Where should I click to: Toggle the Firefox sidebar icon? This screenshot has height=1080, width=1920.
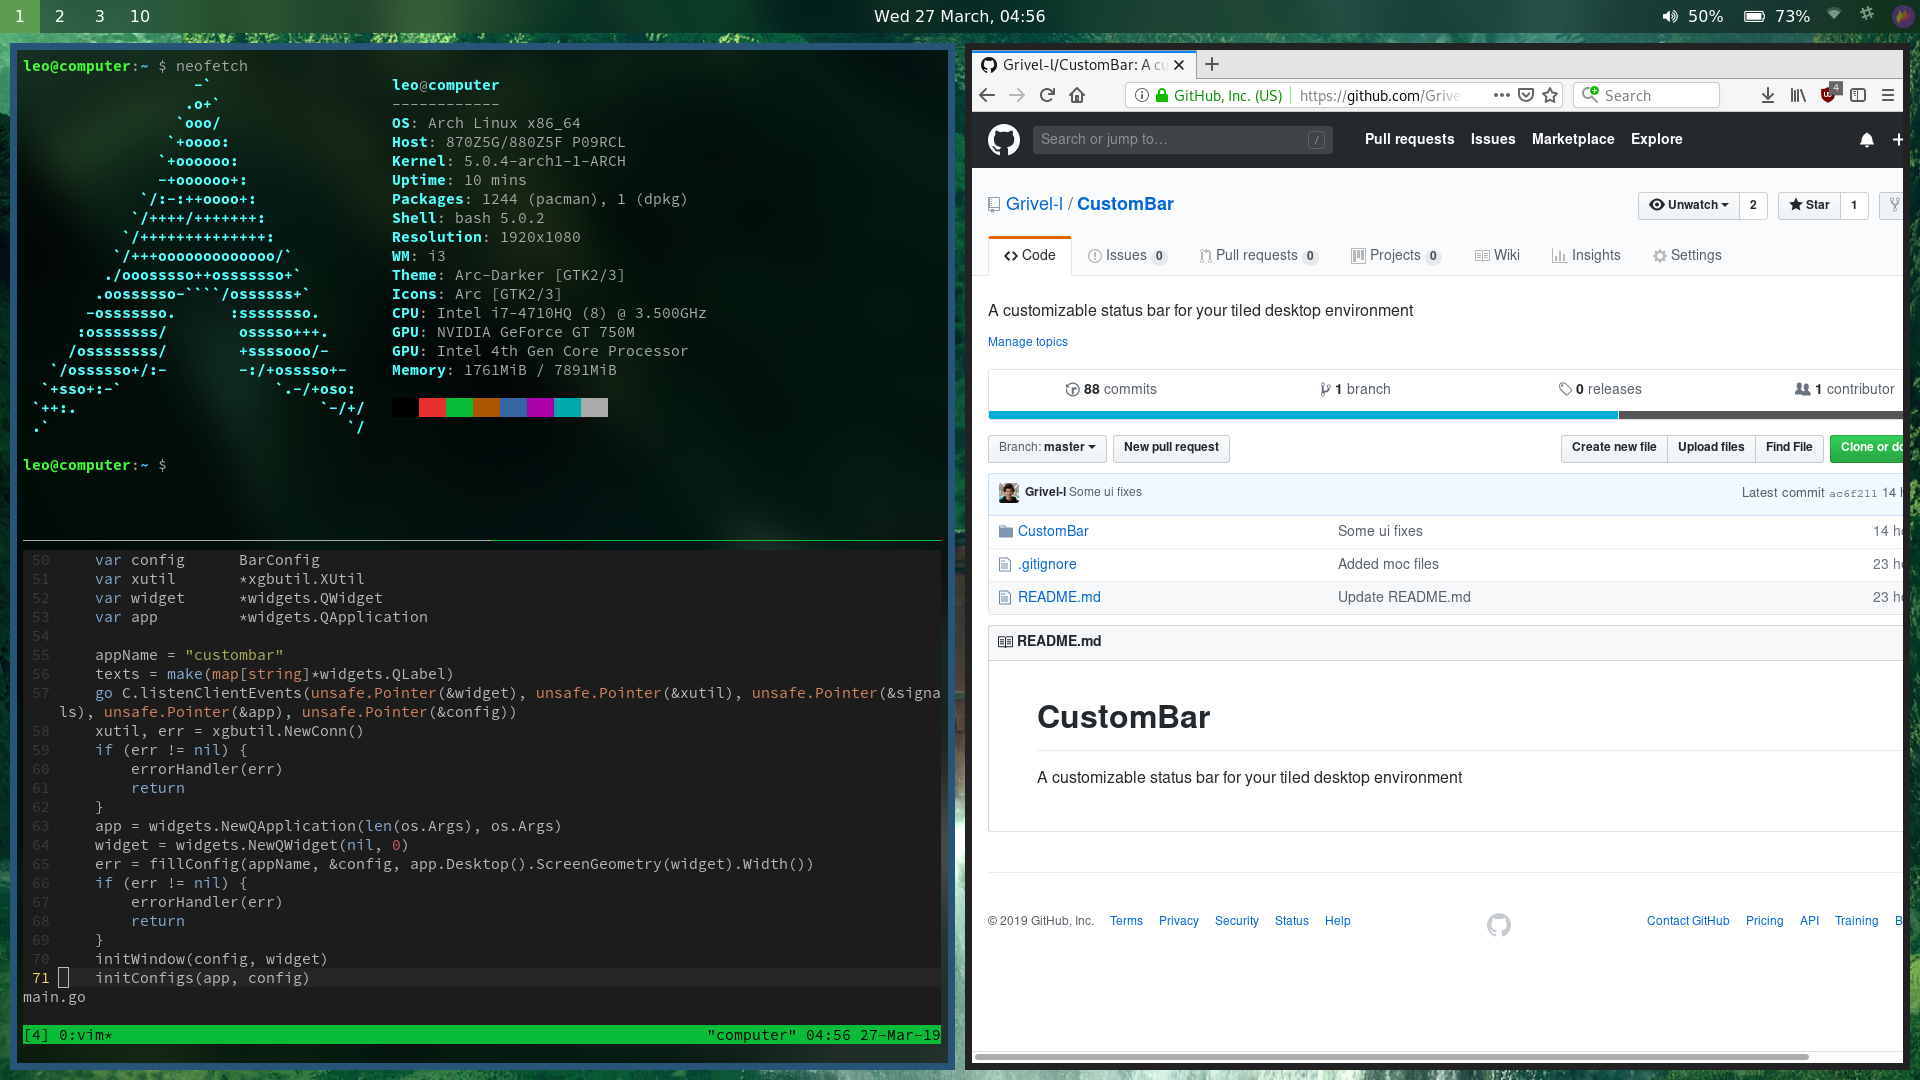point(1858,95)
